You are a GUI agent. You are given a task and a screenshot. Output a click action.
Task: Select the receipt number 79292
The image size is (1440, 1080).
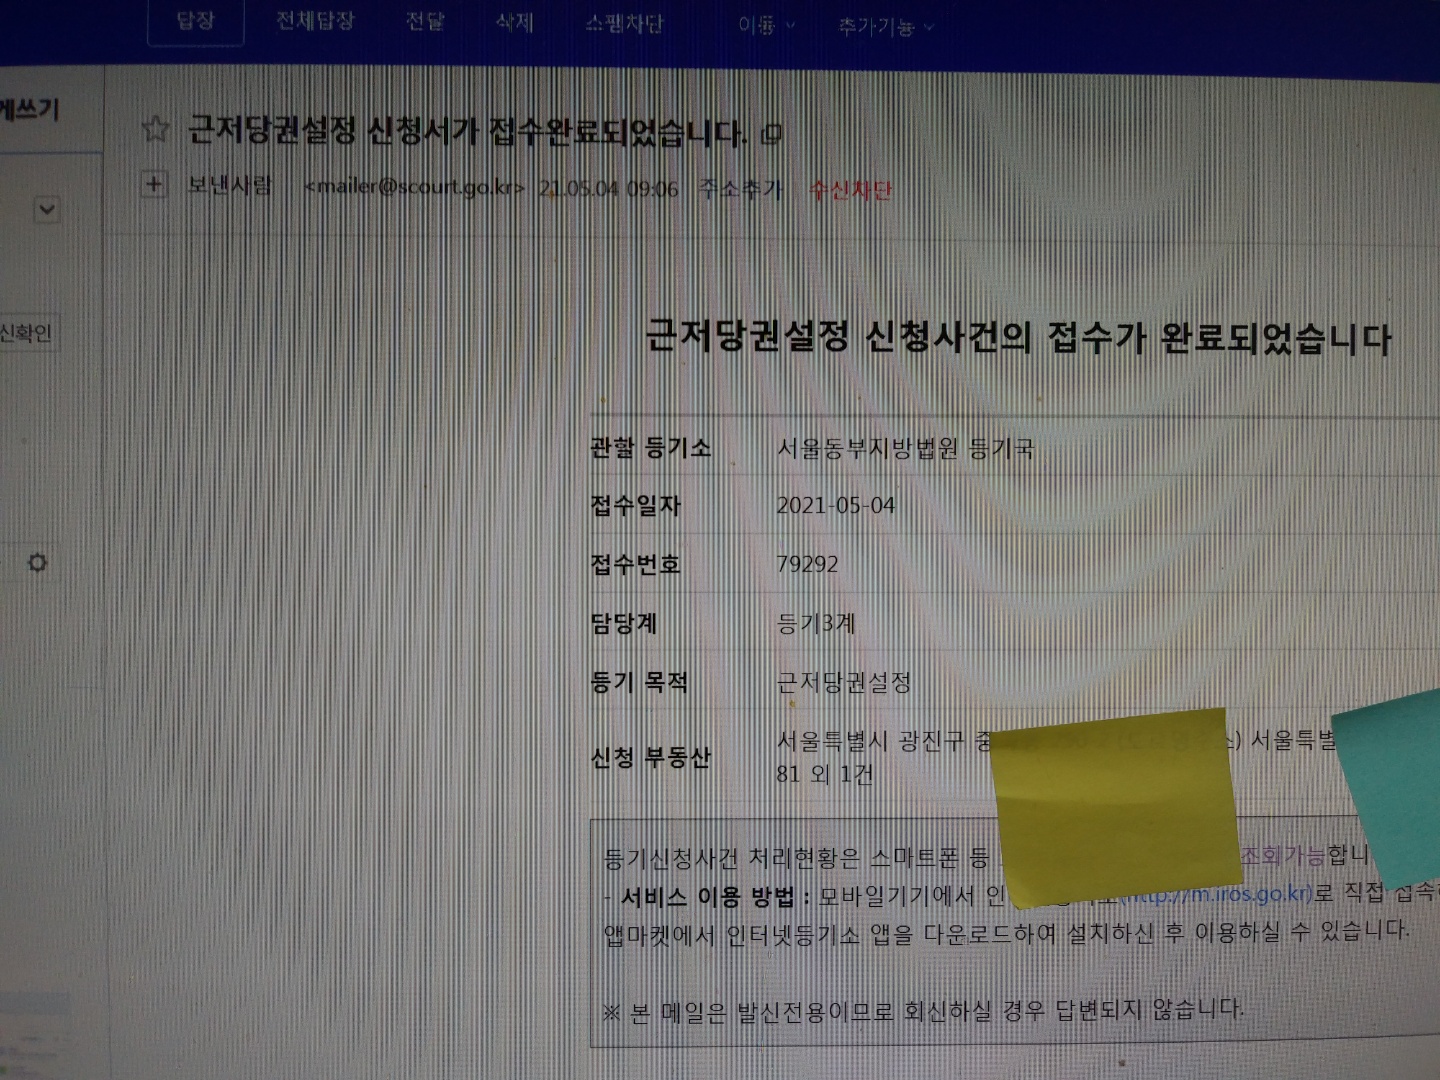click(808, 564)
